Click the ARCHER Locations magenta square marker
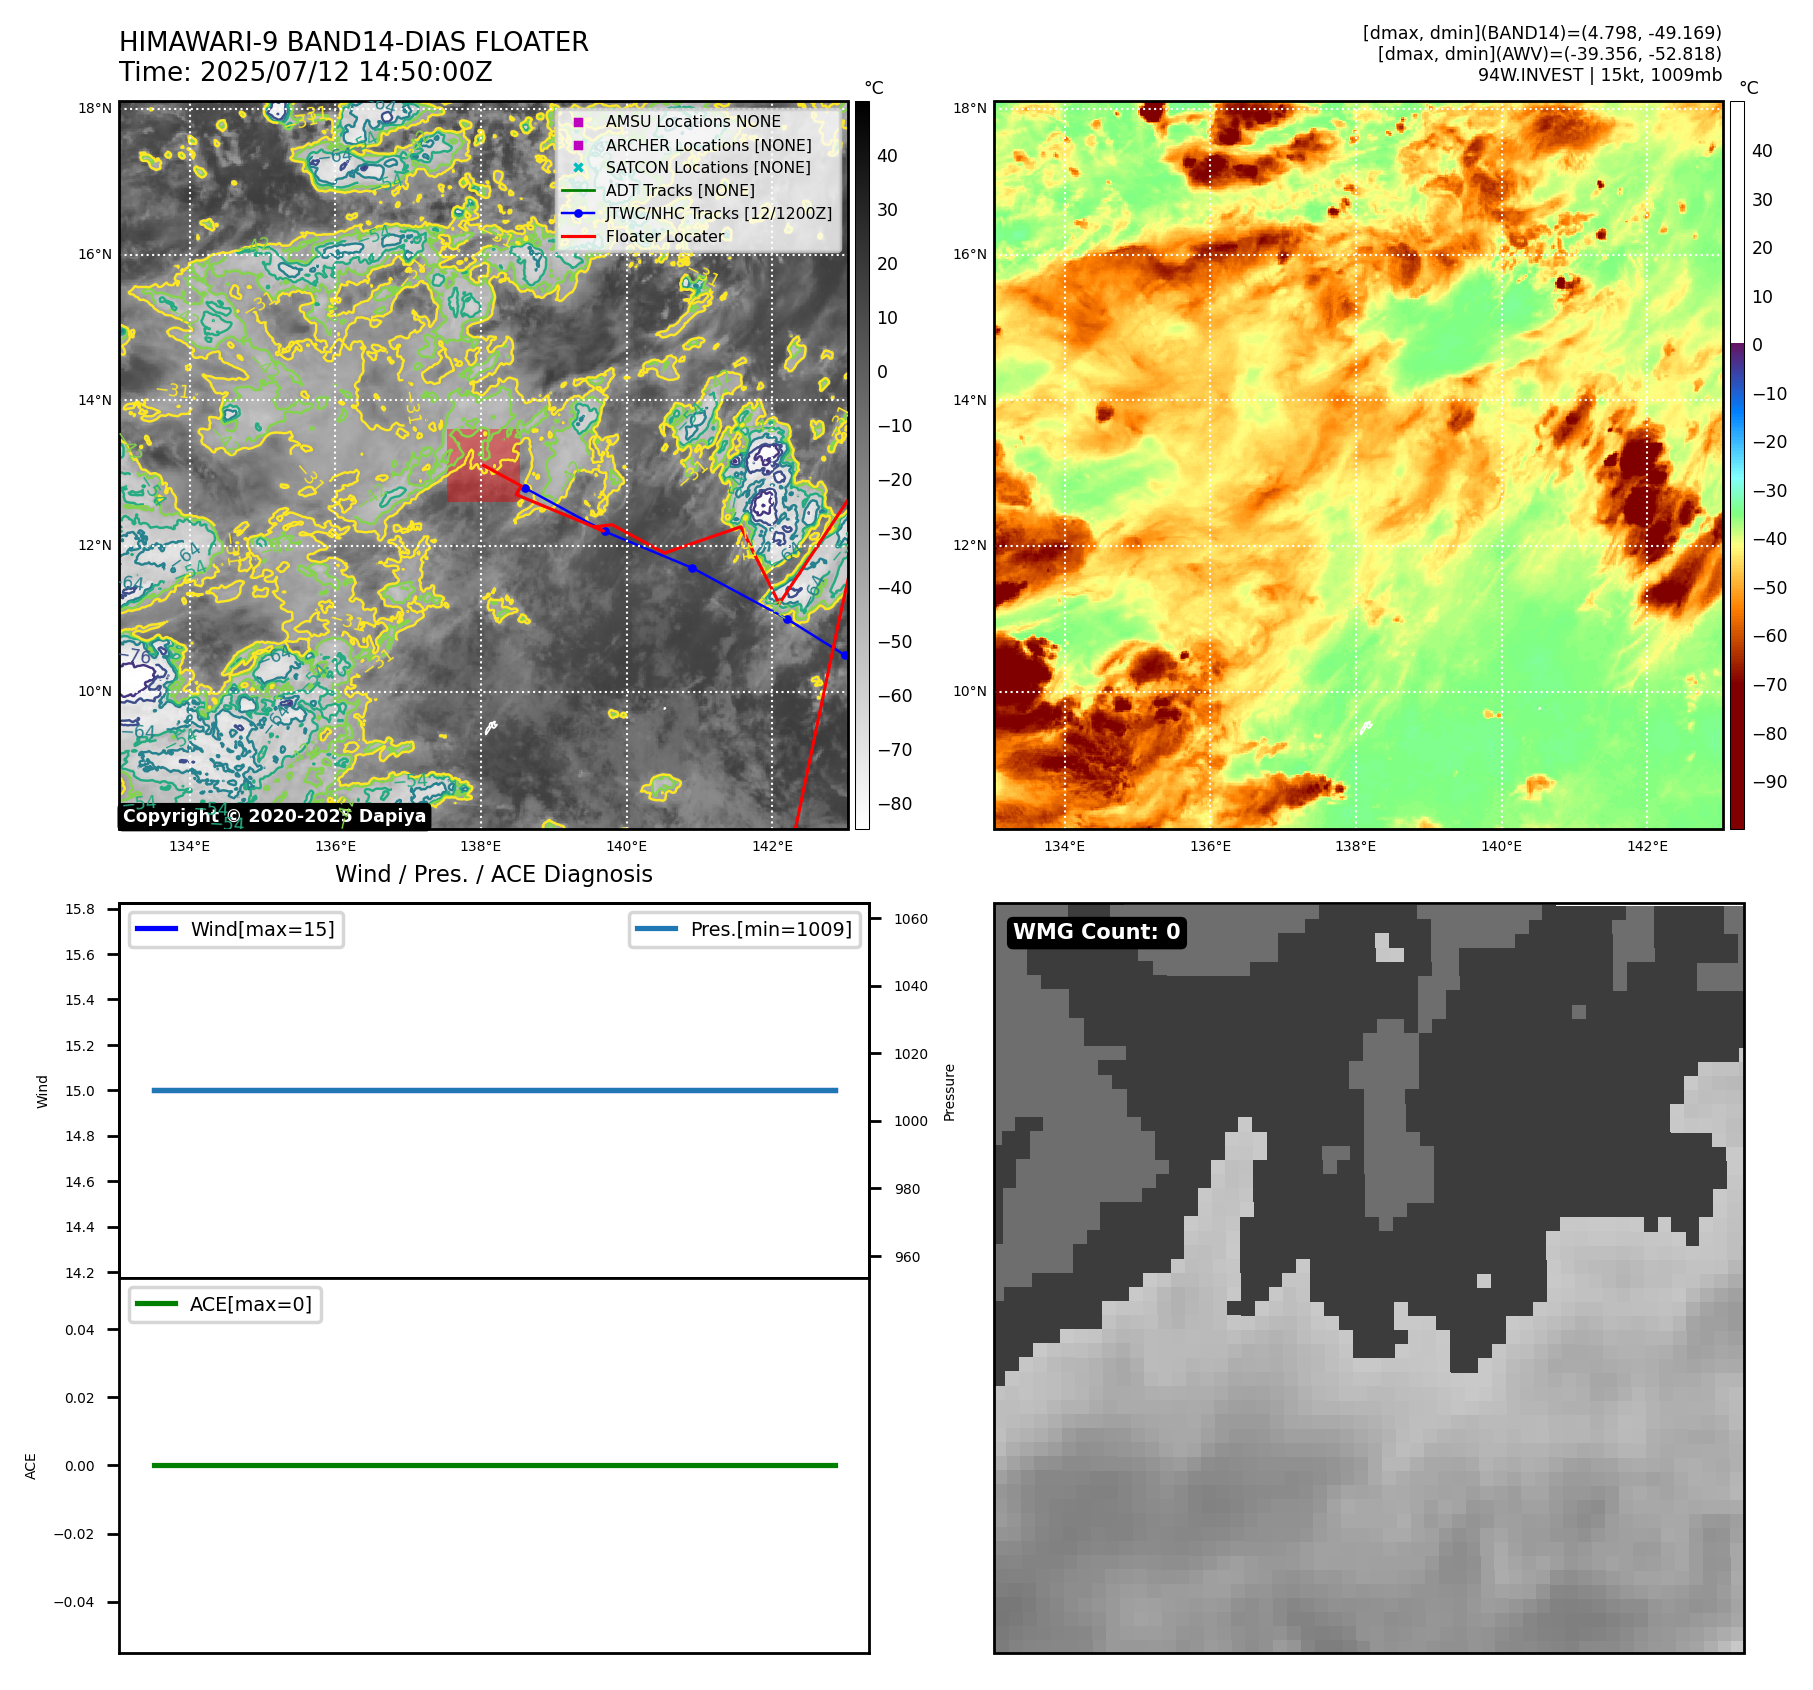The height and width of the screenshot is (1690, 1813). (578, 145)
